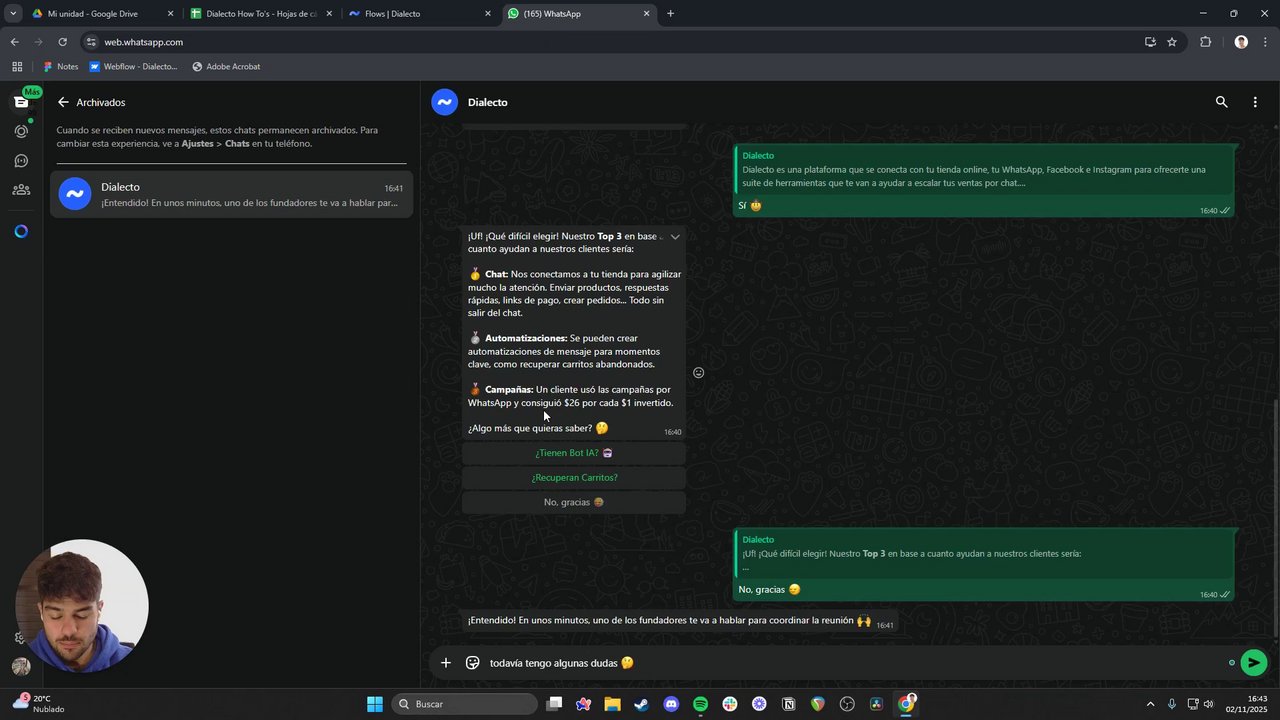The height and width of the screenshot is (720, 1280).
Task: Open OBS Studio from the taskbar
Action: click(x=847, y=704)
